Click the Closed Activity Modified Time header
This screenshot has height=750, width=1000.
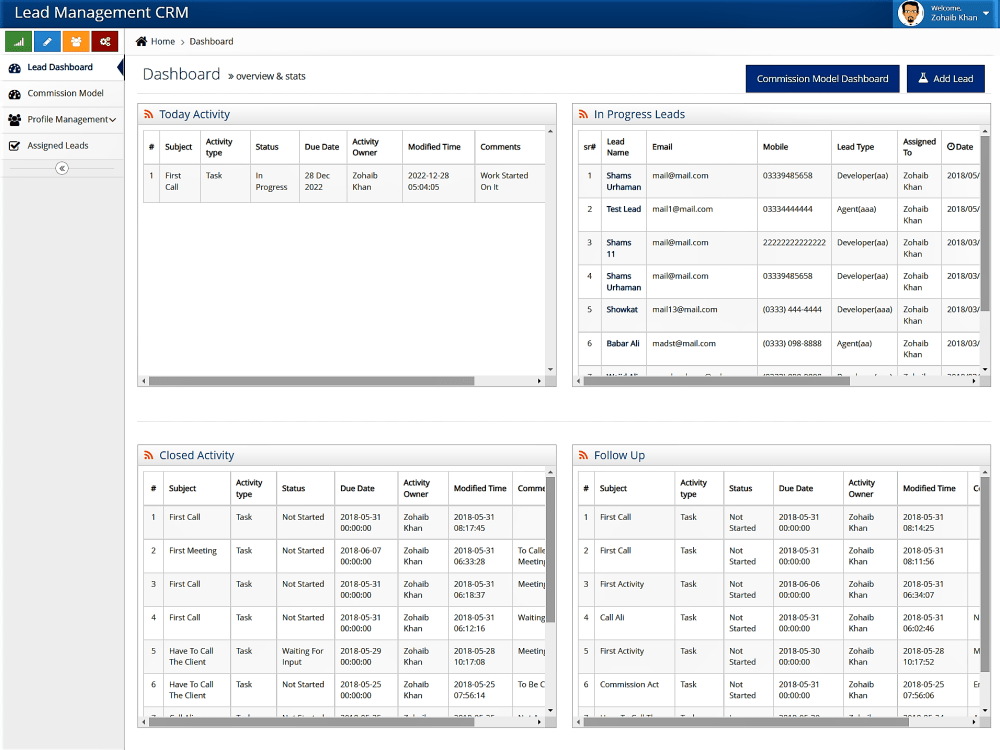480,489
